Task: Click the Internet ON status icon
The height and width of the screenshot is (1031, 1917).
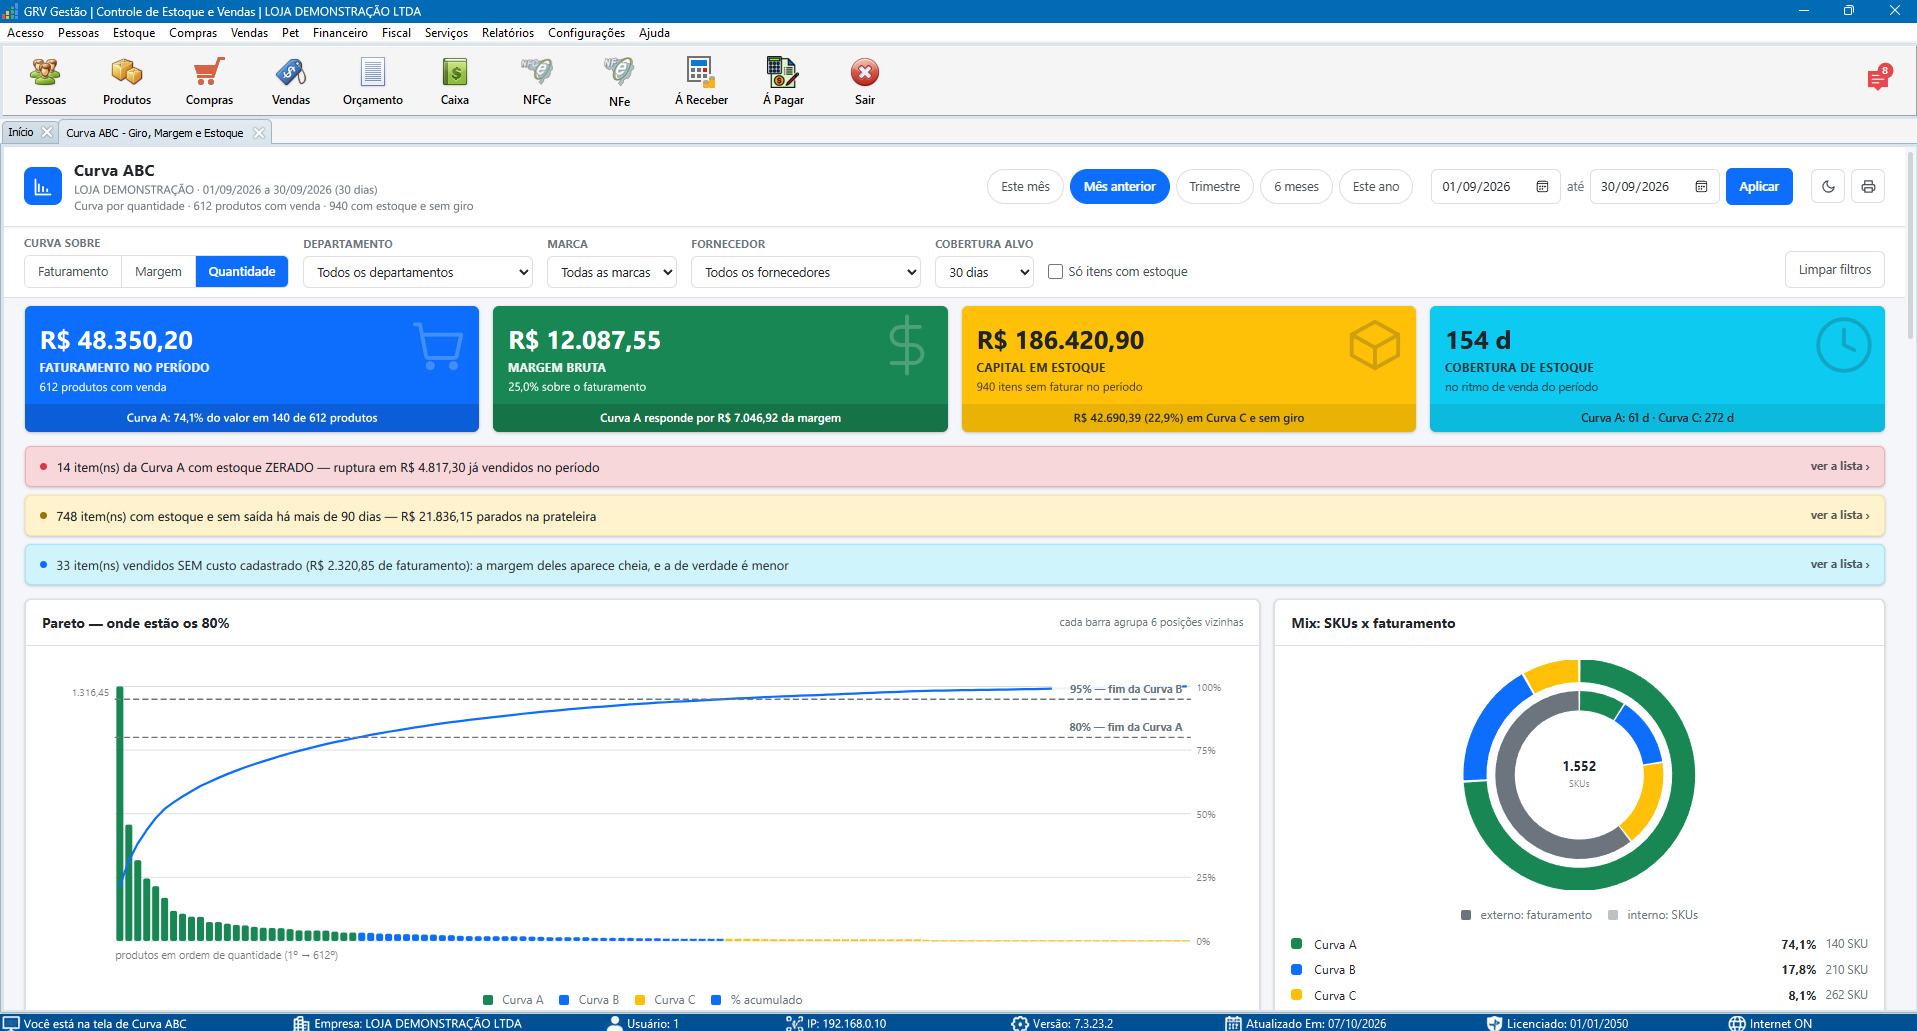Action: [1737, 1023]
